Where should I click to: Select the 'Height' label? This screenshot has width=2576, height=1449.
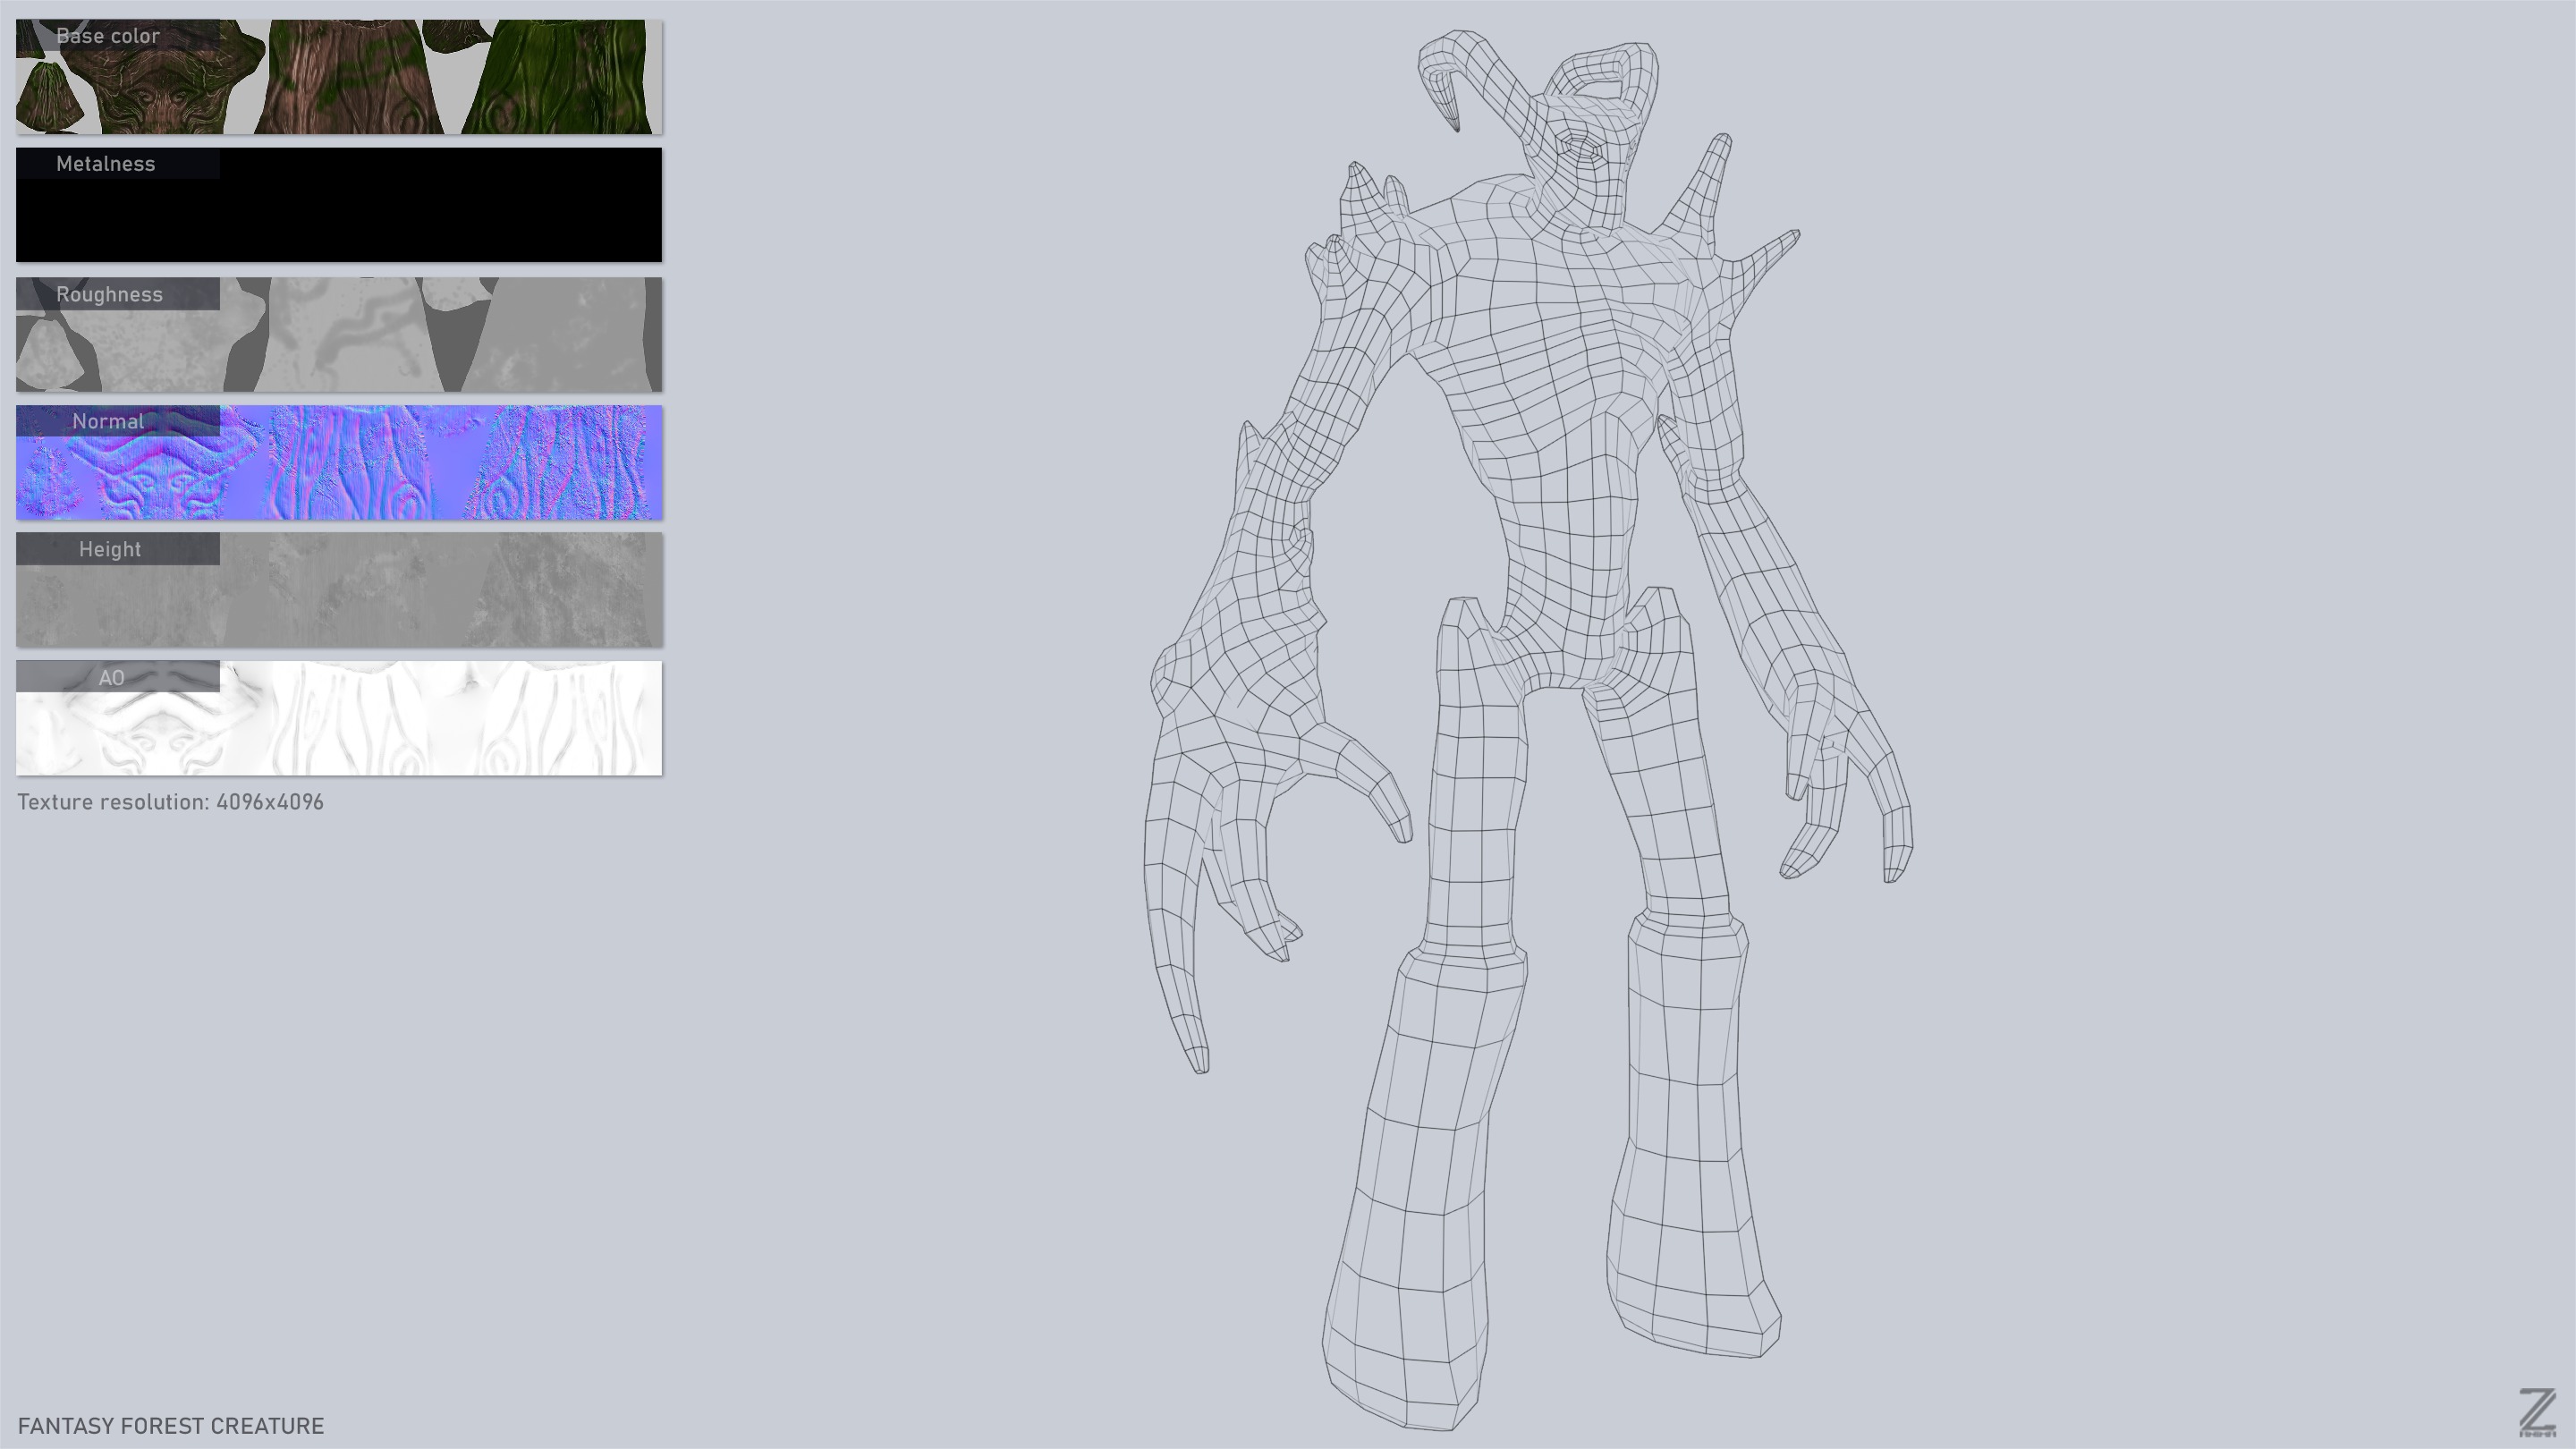[x=110, y=549]
